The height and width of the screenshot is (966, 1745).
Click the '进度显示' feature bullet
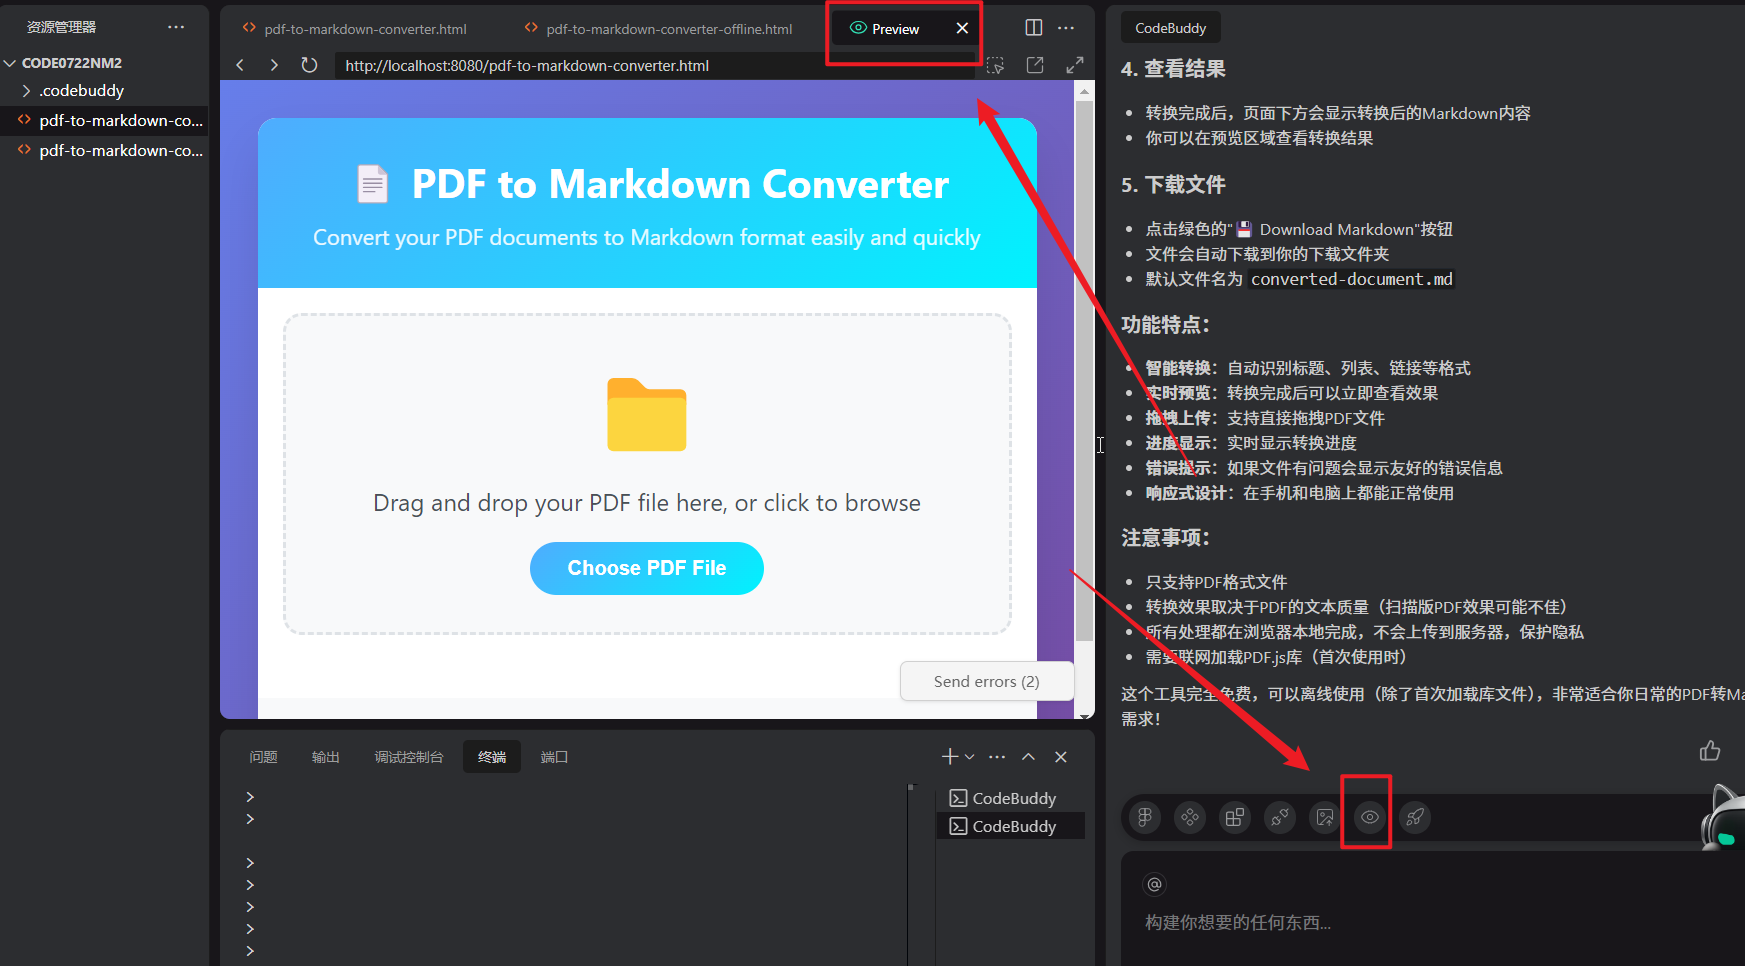click(1251, 443)
